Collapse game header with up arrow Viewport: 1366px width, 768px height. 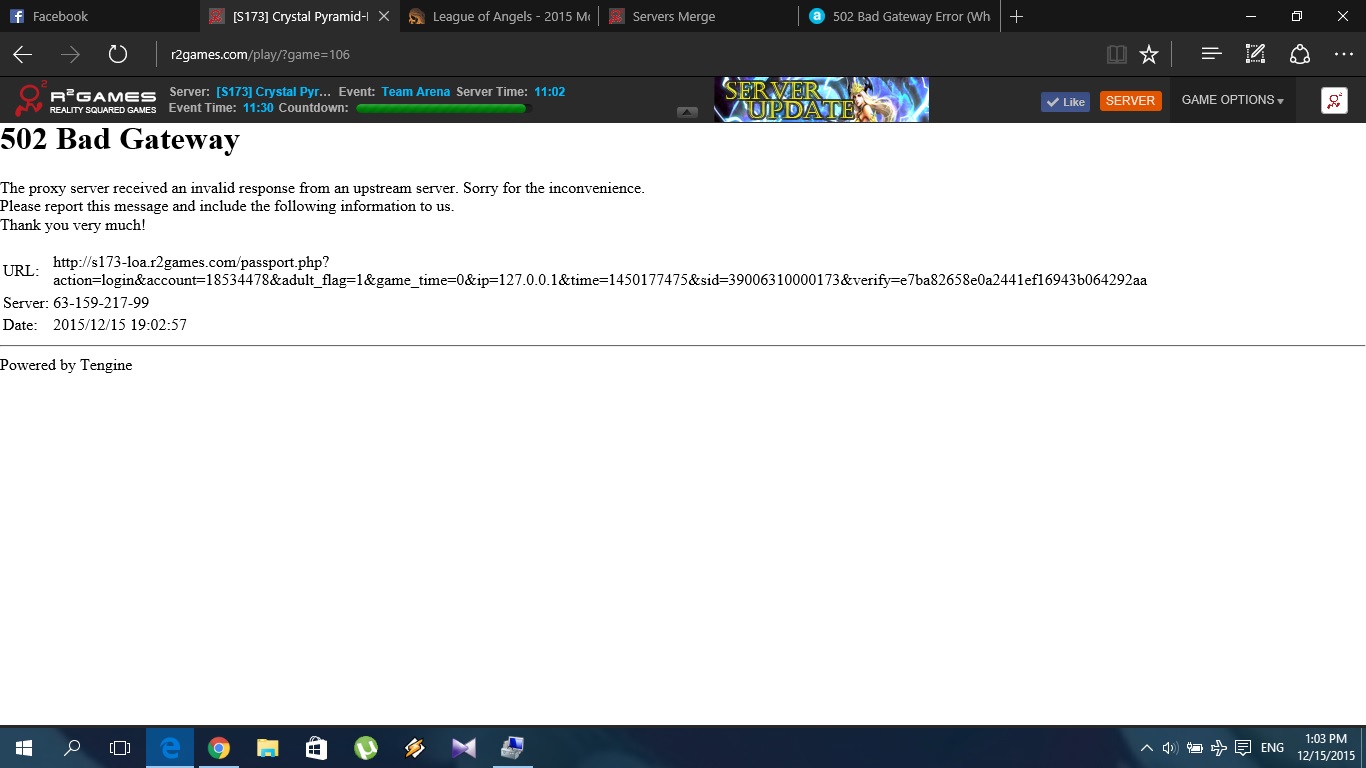pyautogui.click(x=687, y=112)
